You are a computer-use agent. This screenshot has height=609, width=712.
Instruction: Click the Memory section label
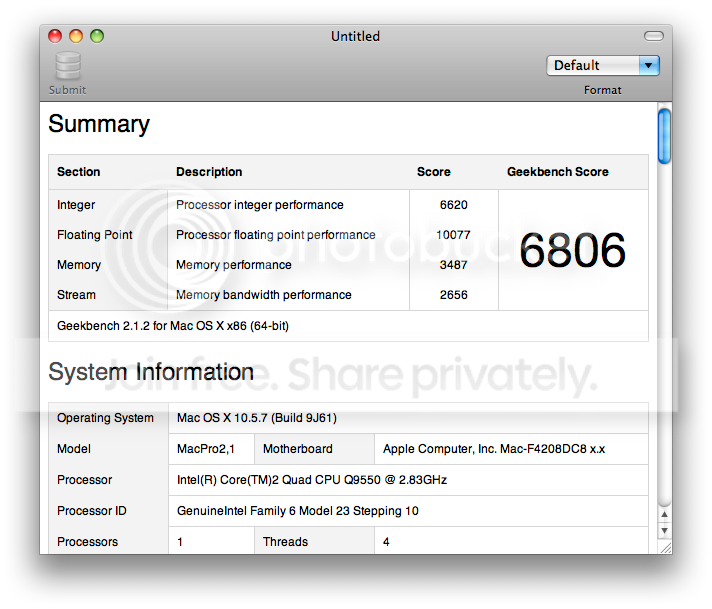79,265
